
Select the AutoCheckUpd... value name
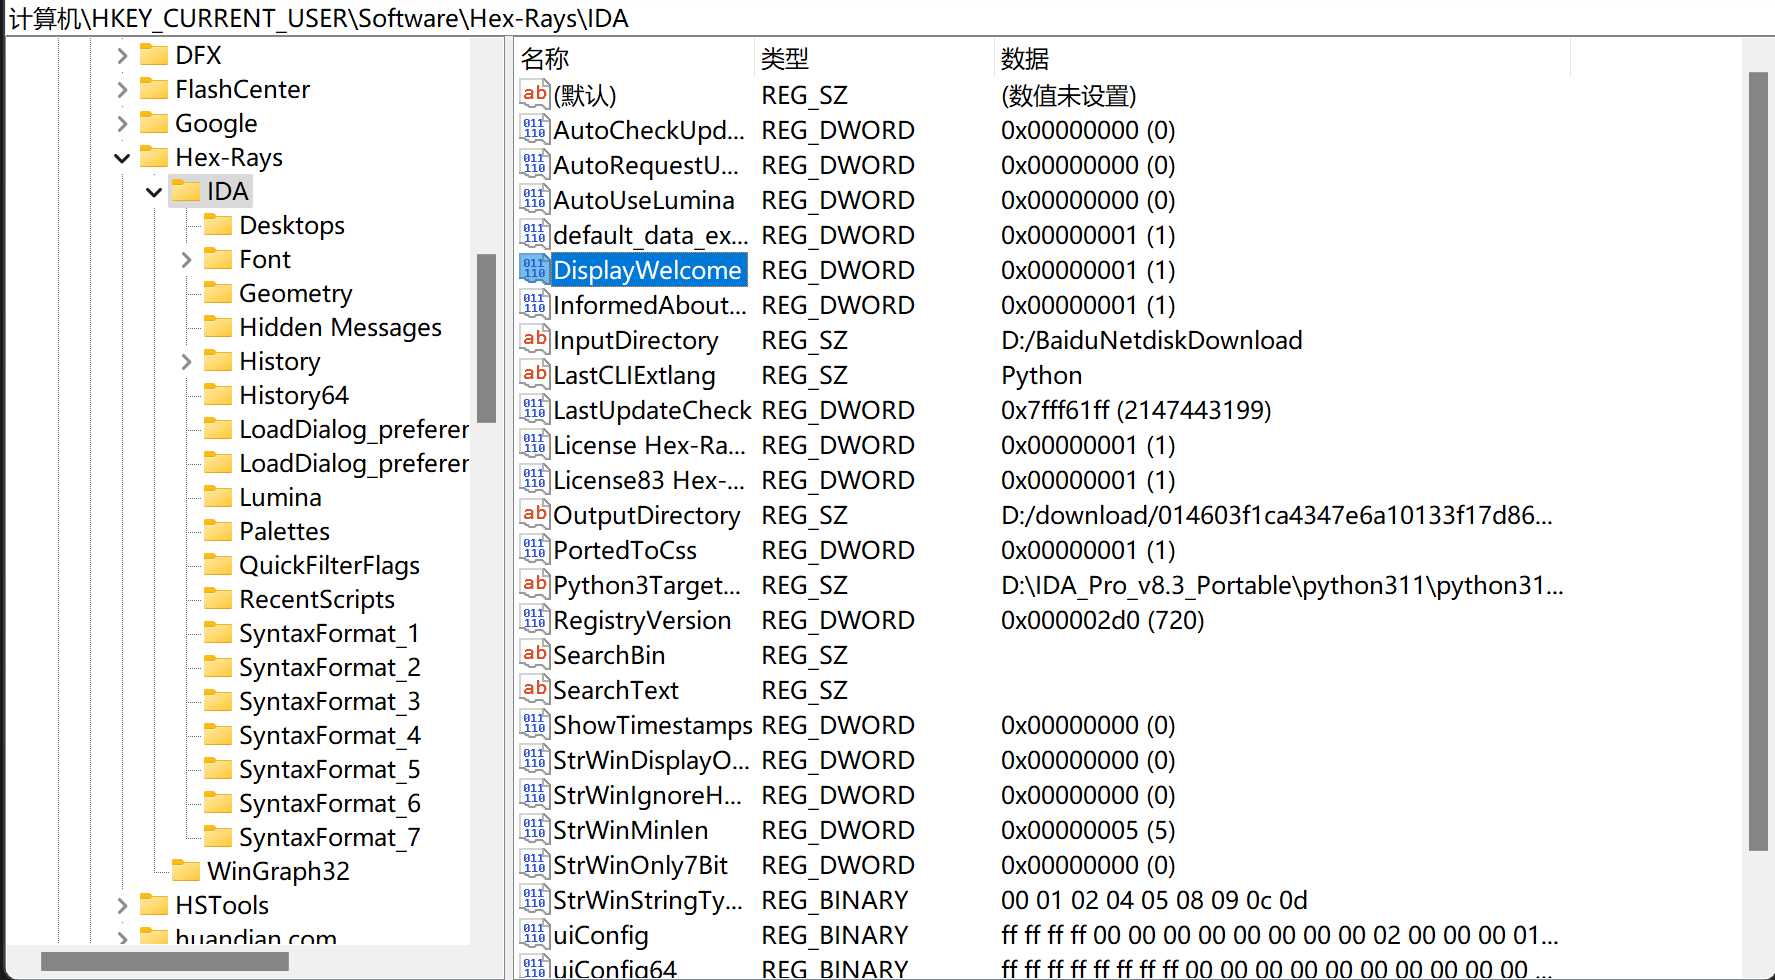[x=649, y=130]
